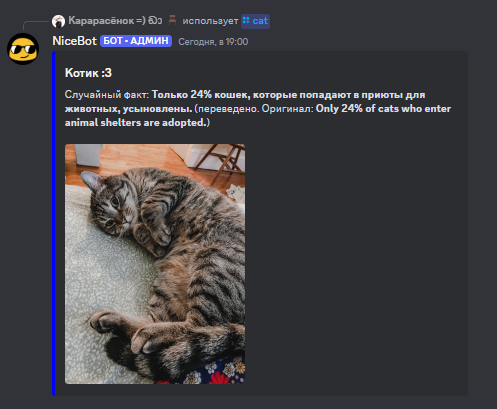Click the word использует in the header
This screenshot has height=409, width=497.
(210, 21)
